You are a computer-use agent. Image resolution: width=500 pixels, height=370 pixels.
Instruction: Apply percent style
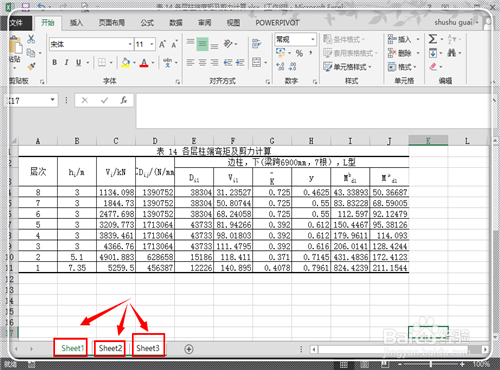(x=299, y=53)
